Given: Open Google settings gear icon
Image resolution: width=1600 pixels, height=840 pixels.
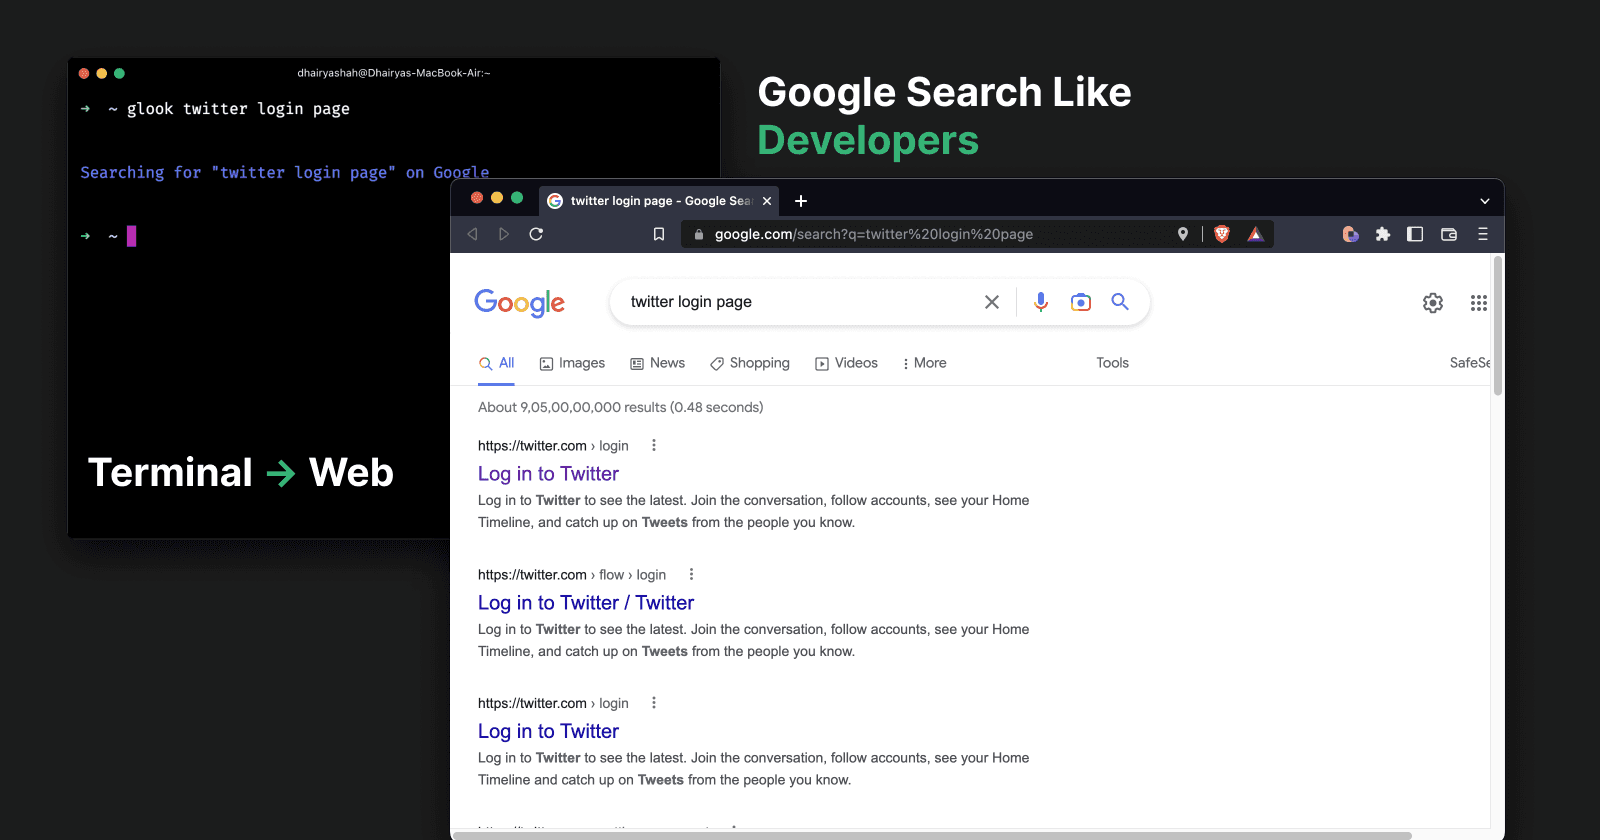Looking at the screenshot, I should click(x=1433, y=303).
